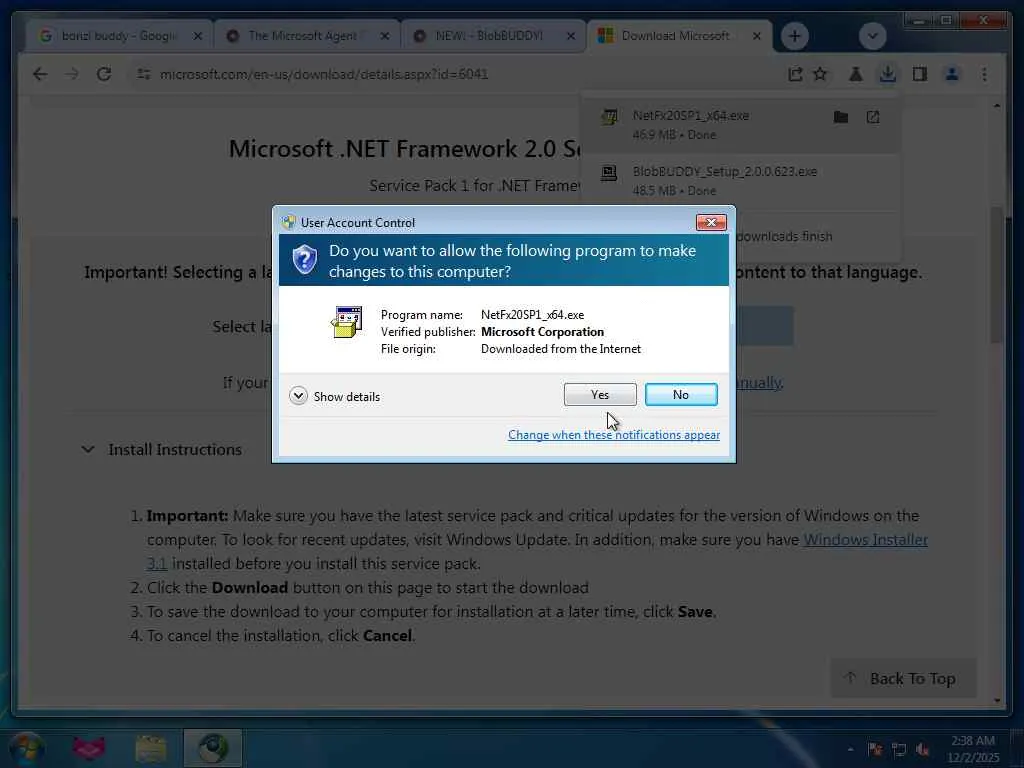Viewport: 1024px width, 768px height.
Task: Click page vertical scrollbar thumb
Action: point(997,274)
